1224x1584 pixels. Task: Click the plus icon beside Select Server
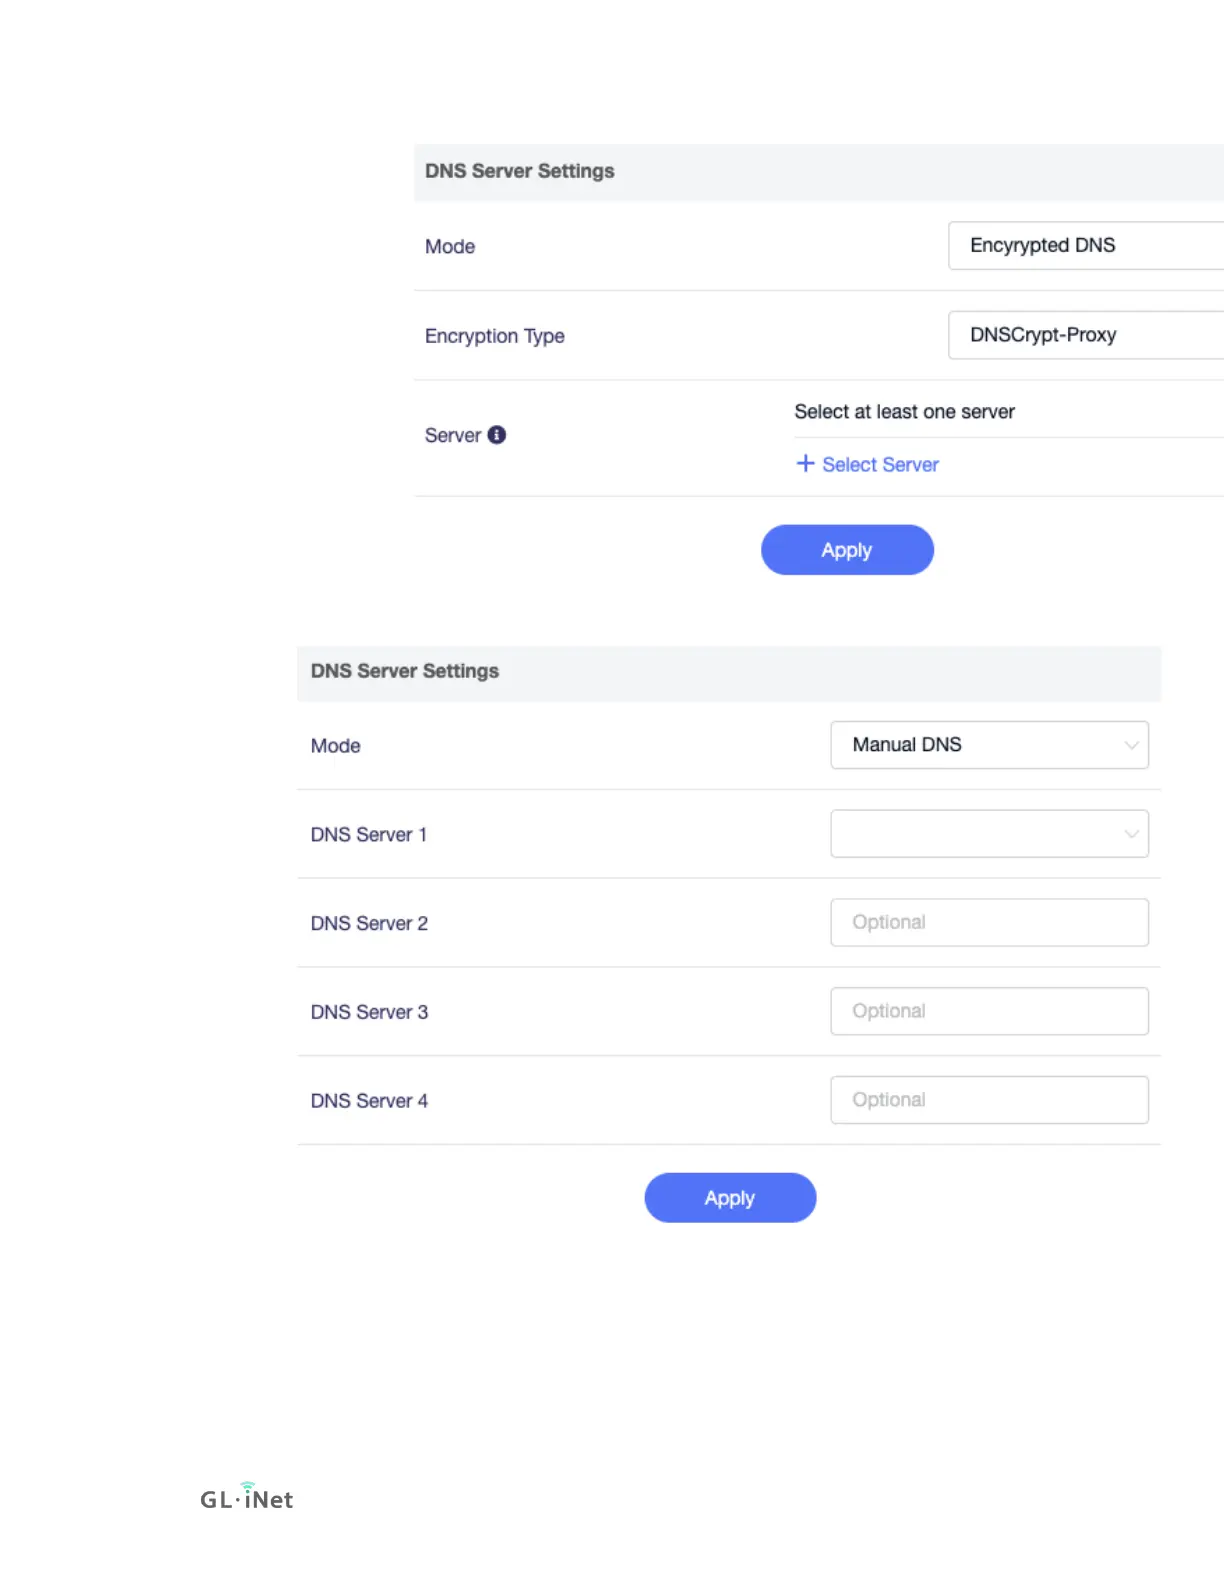(805, 463)
